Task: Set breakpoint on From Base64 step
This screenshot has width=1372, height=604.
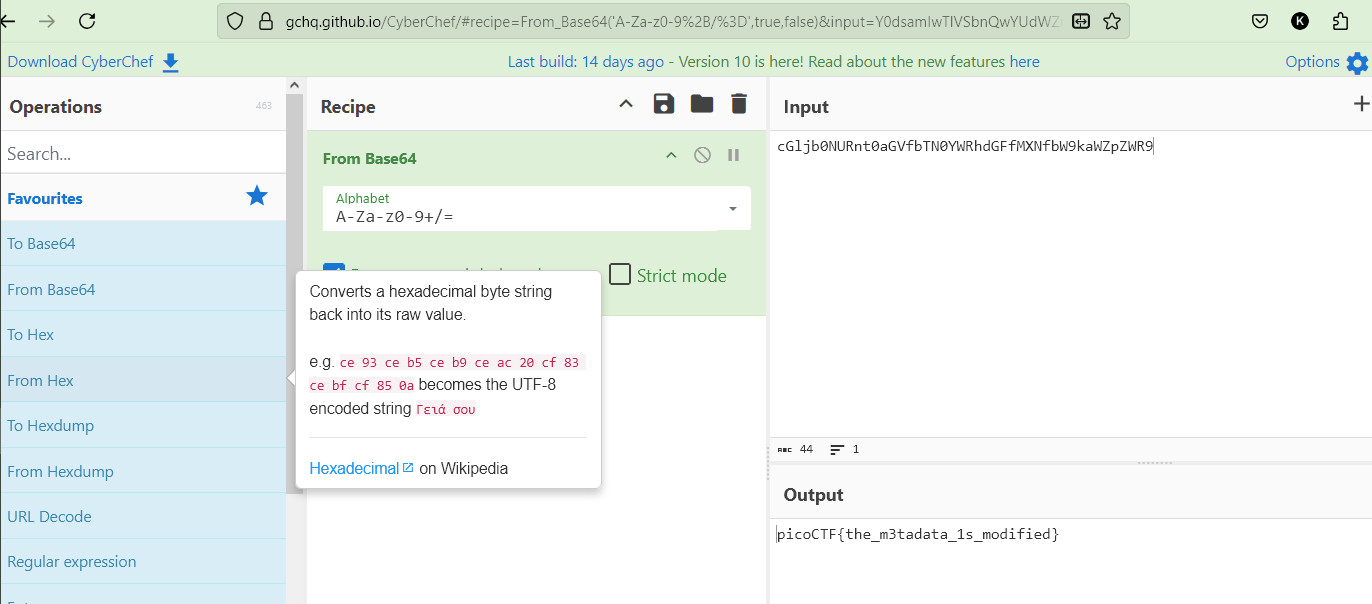Action: pos(734,155)
